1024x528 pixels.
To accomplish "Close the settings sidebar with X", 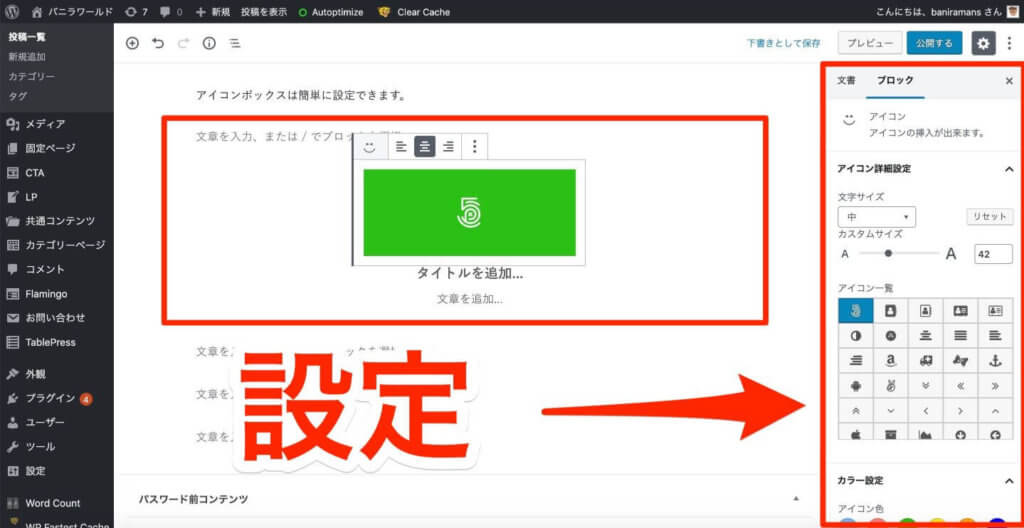I will [x=1009, y=81].
